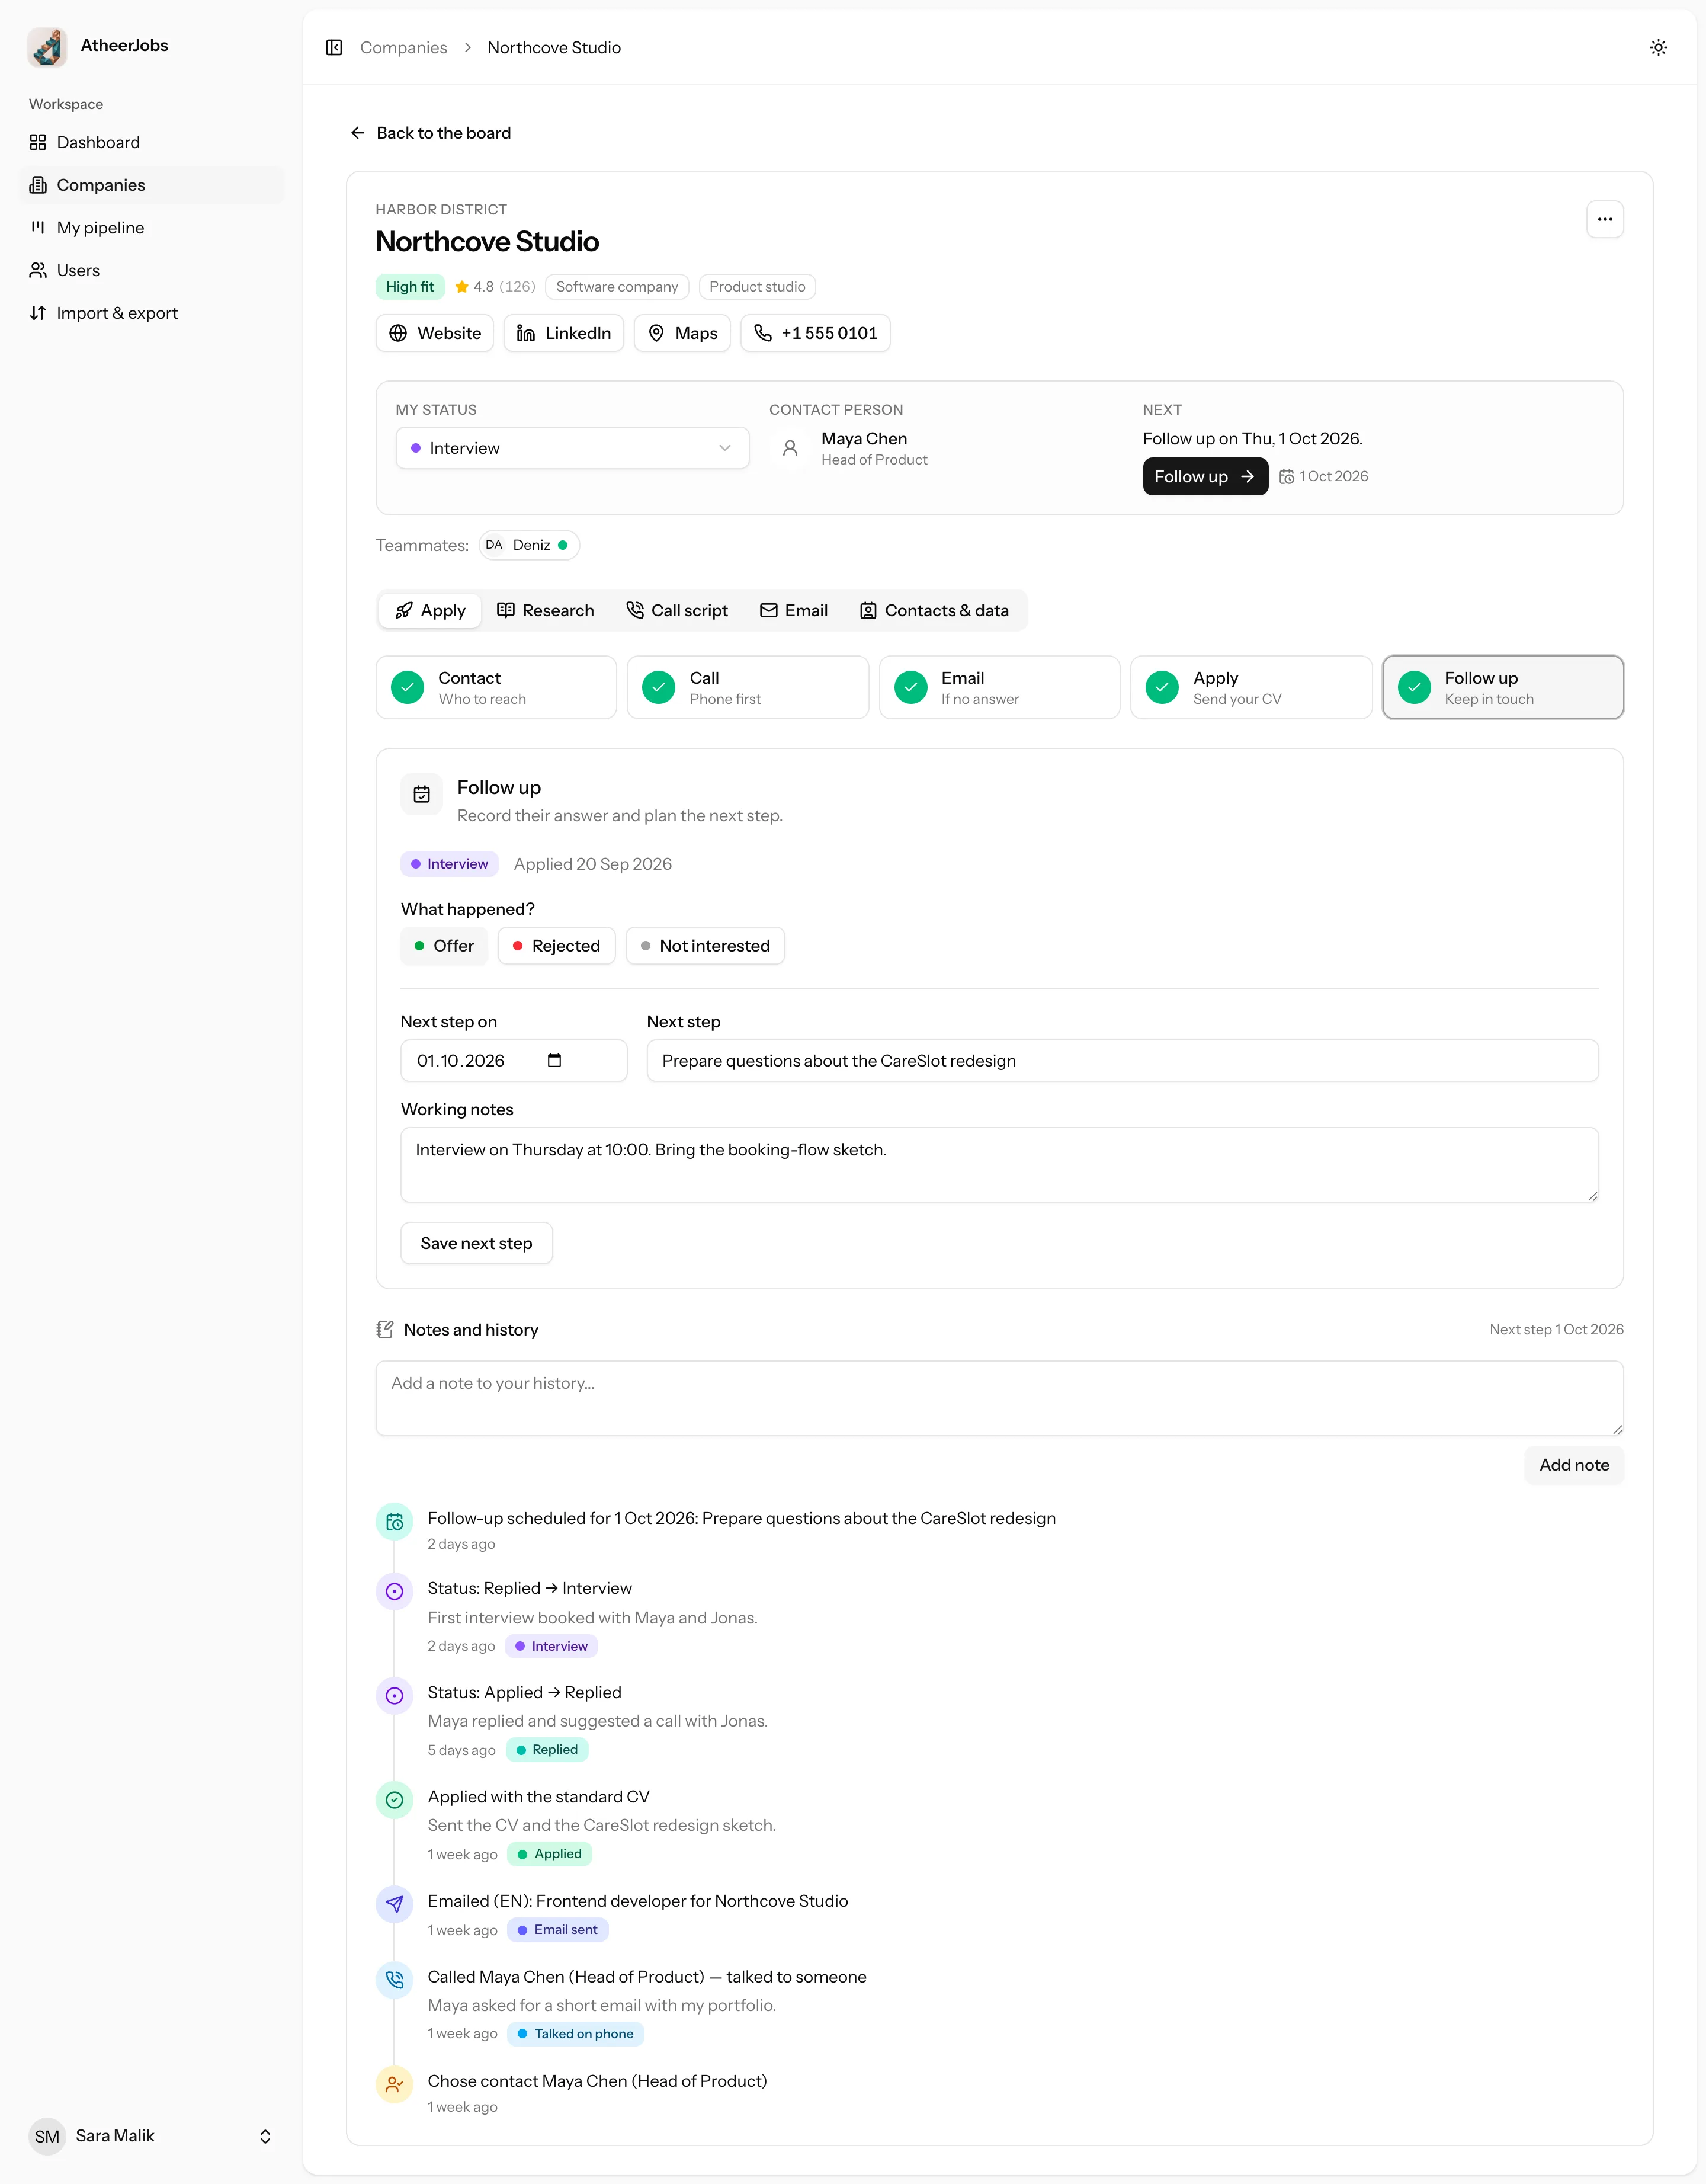Click the follow-up scheduled timeline icon
This screenshot has width=1706, height=2184.
click(395, 1522)
